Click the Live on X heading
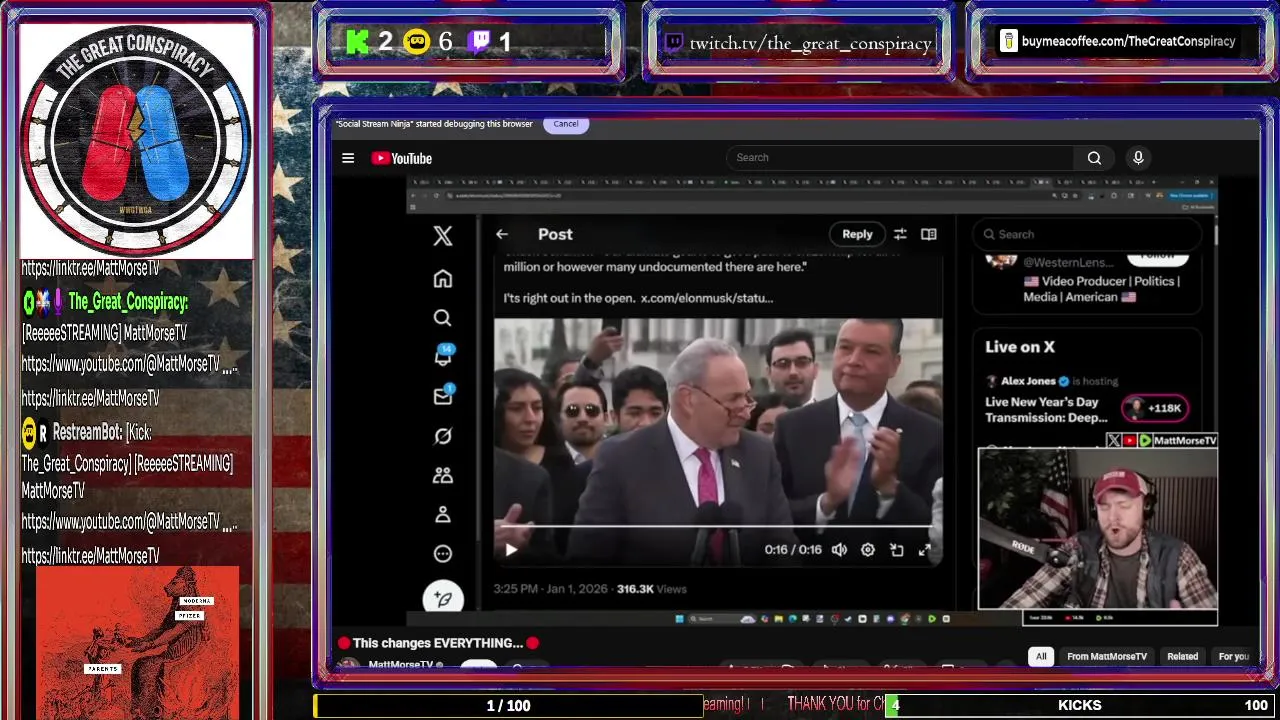The image size is (1280, 720). coord(1020,347)
